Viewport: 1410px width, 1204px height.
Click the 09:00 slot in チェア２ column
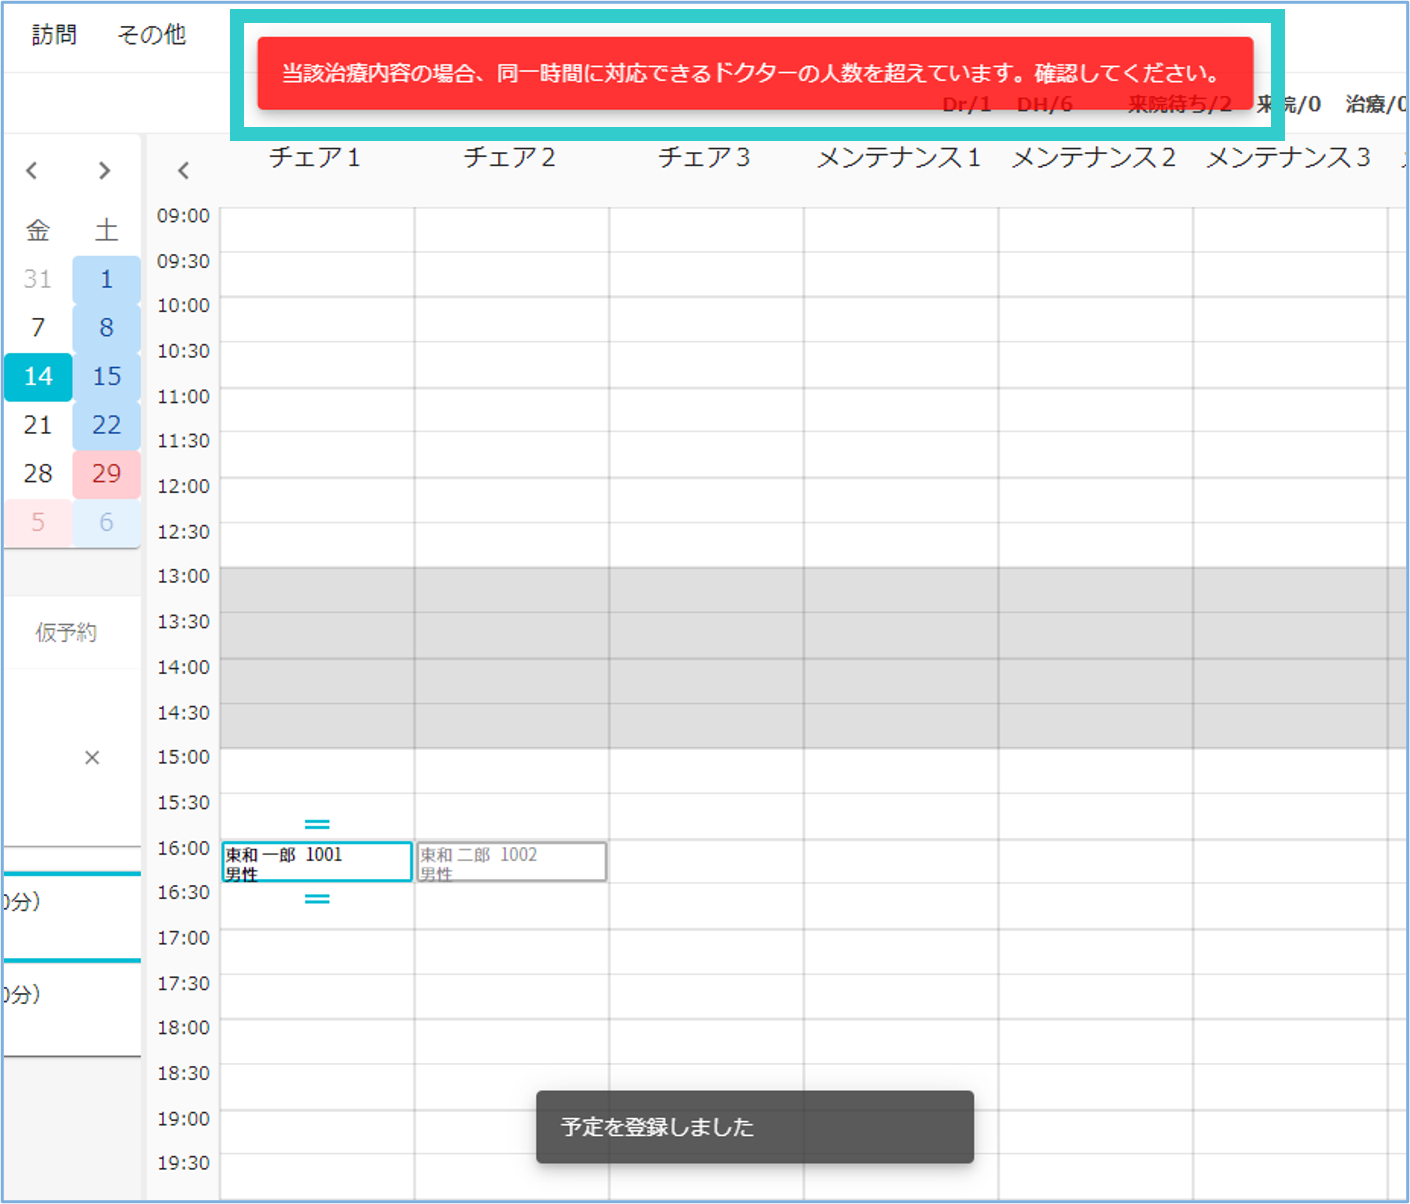pyautogui.click(x=511, y=230)
